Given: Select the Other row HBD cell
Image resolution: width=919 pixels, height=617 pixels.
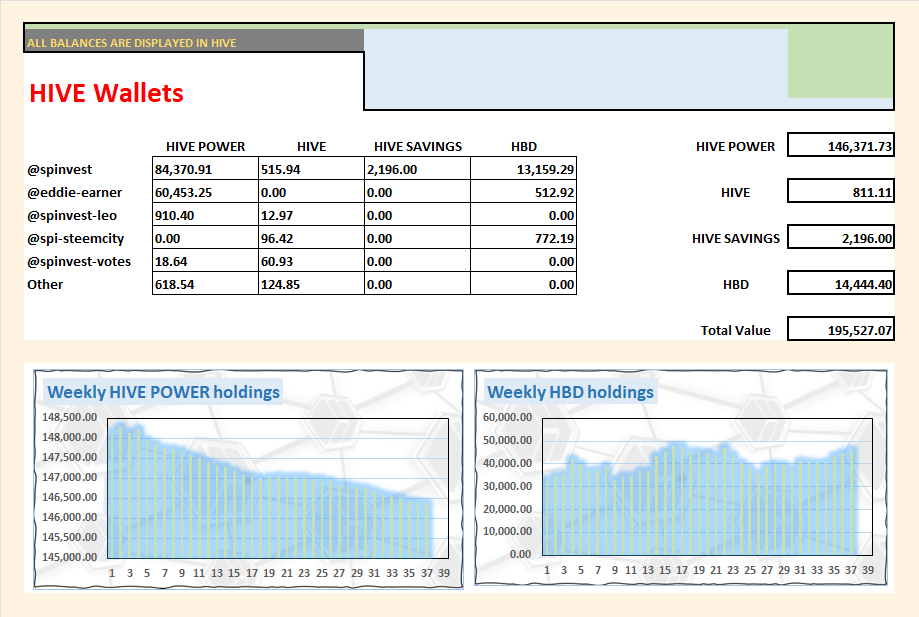Looking at the screenshot, I should tap(523, 283).
